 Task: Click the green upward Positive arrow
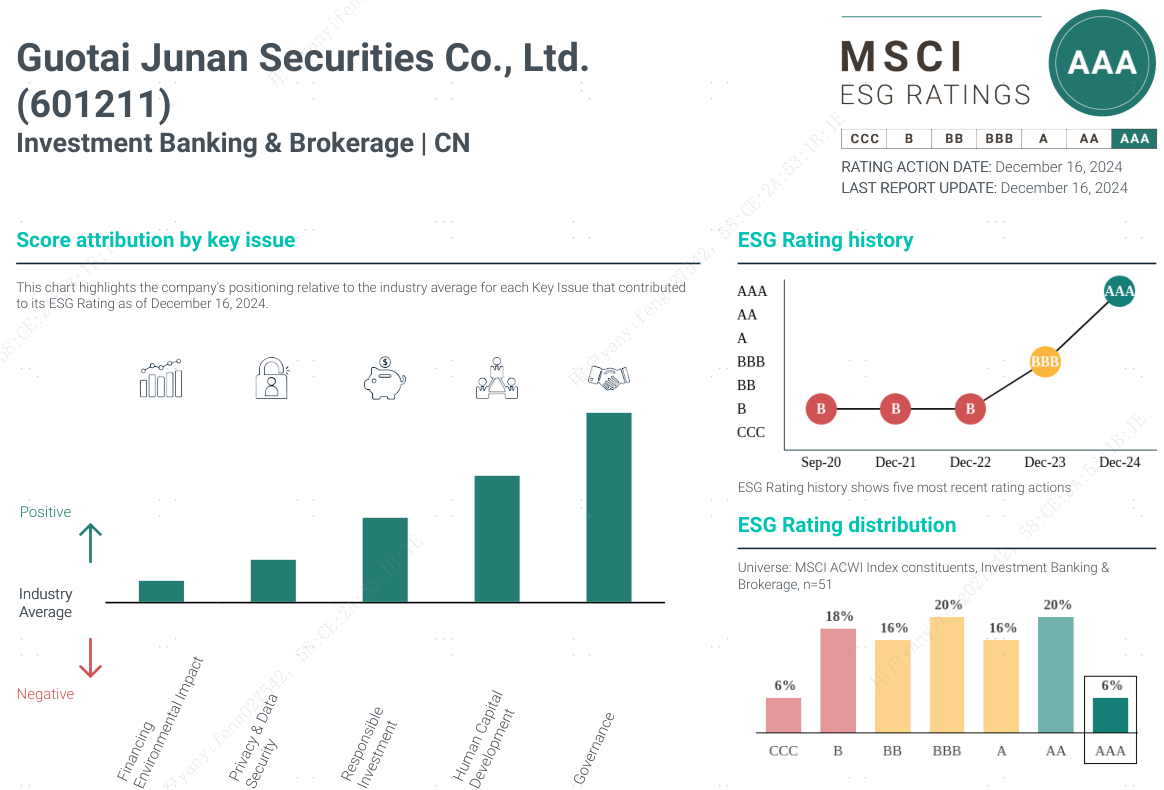(x=90, y=542)
